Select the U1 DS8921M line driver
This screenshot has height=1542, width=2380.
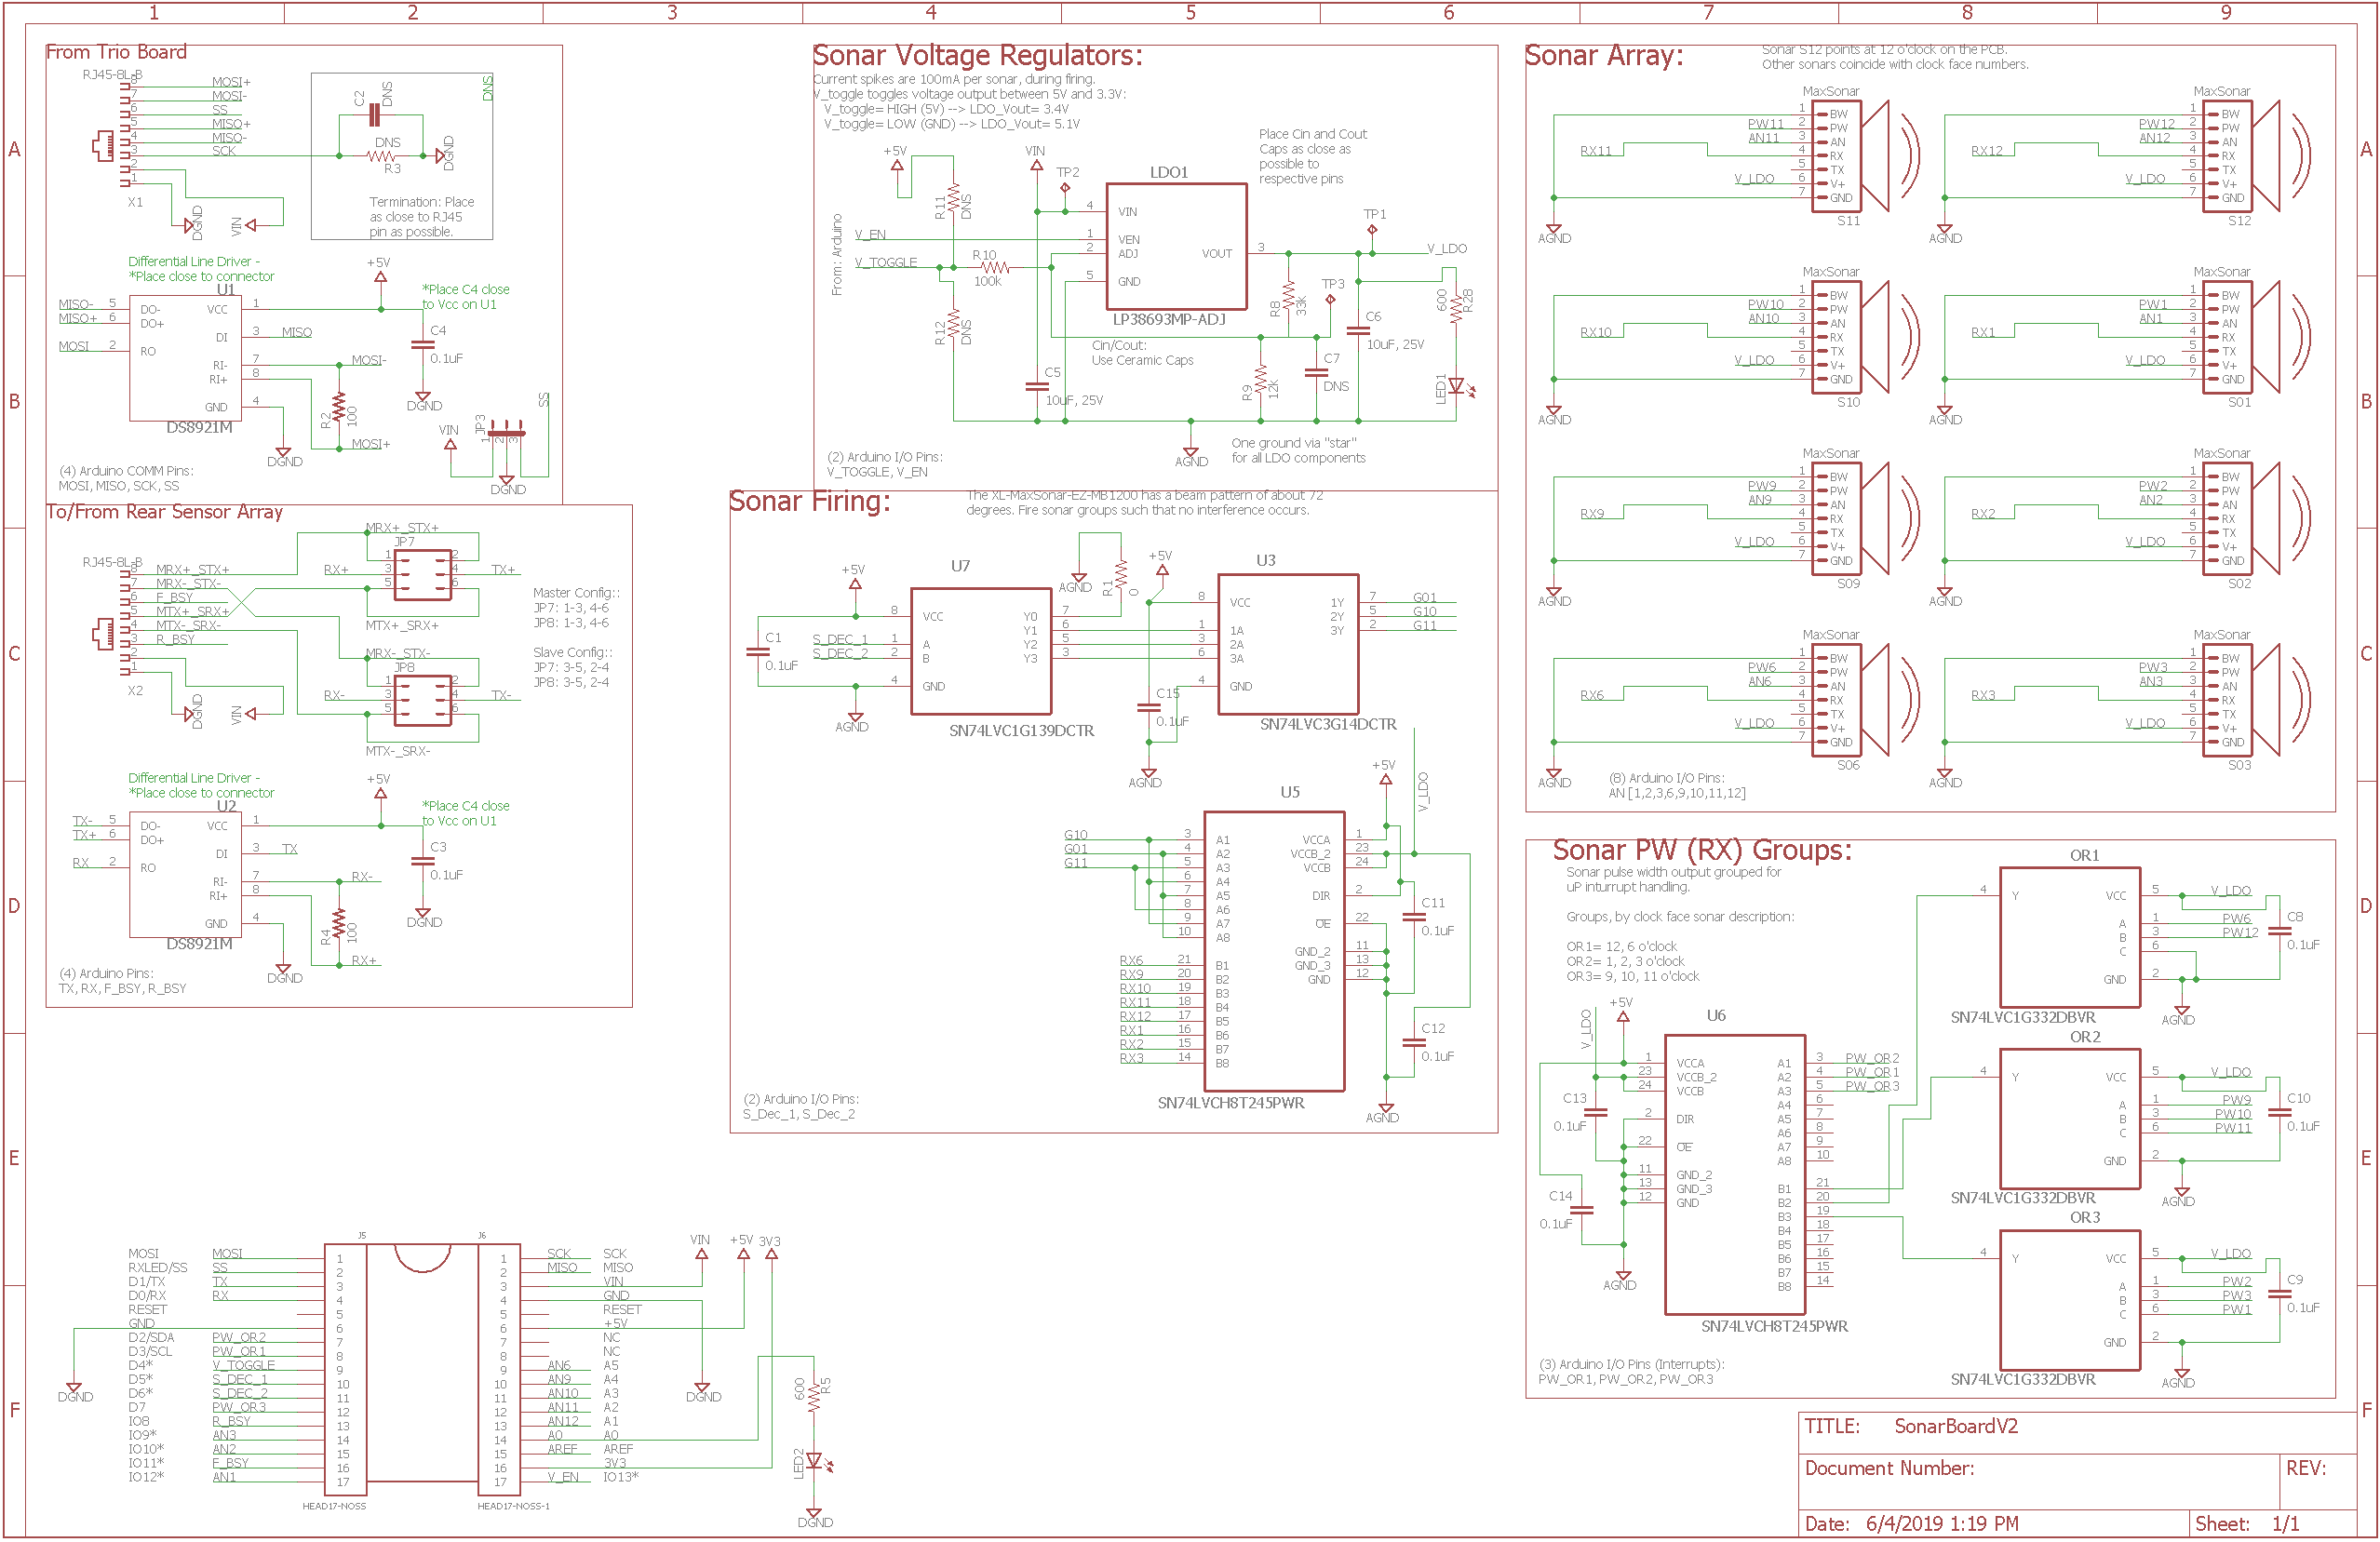coord(185,358)
